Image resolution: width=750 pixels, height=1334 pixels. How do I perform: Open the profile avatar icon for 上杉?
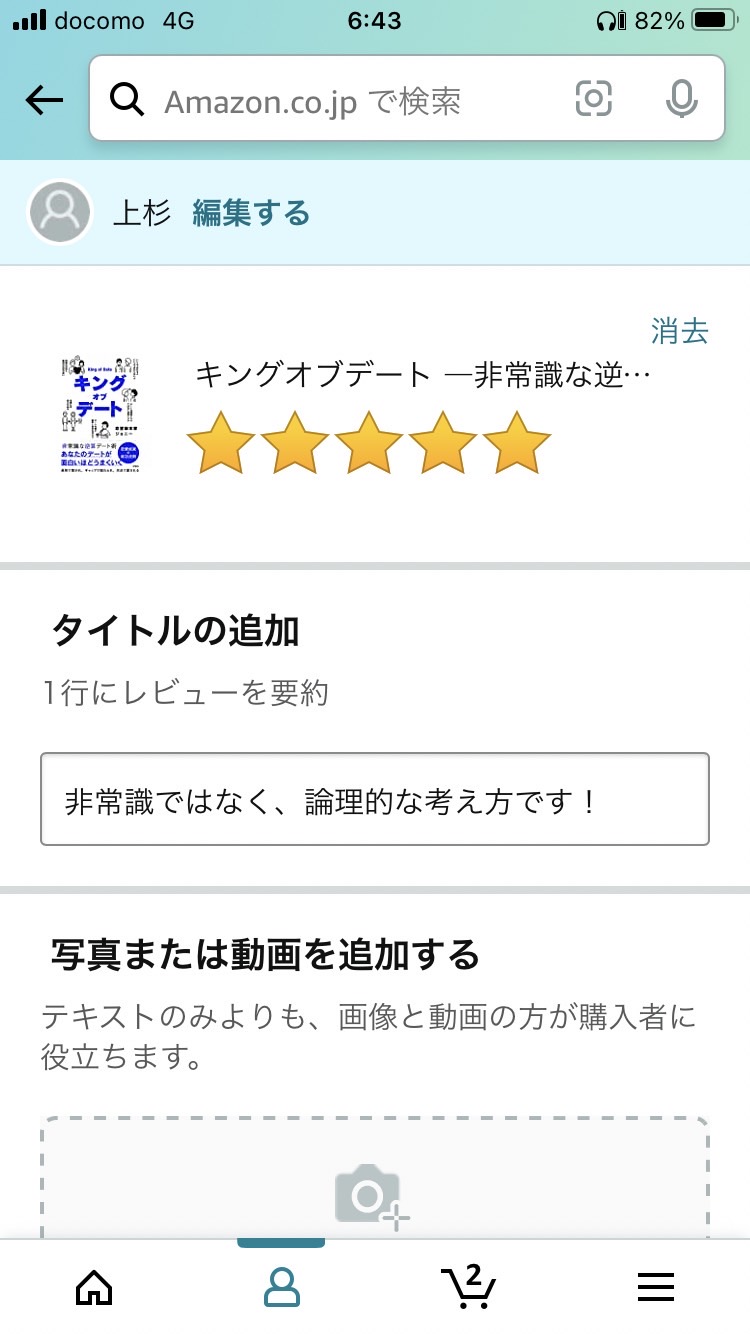(60, 212)
